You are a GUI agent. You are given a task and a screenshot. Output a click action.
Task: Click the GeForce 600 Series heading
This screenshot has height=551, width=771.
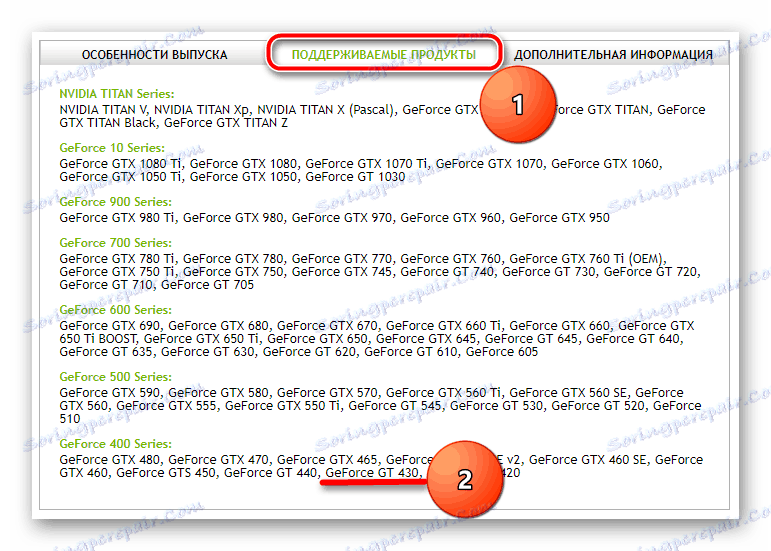click(115, 310)
